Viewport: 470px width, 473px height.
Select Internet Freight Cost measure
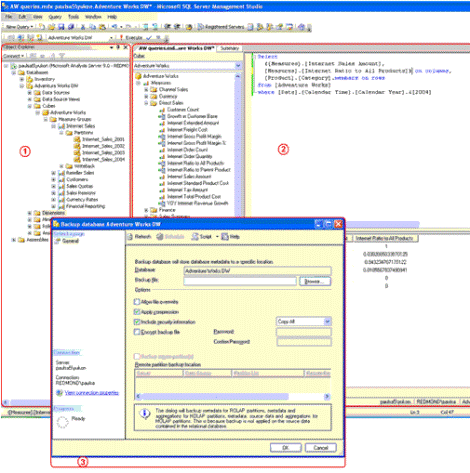coord(187,129)
